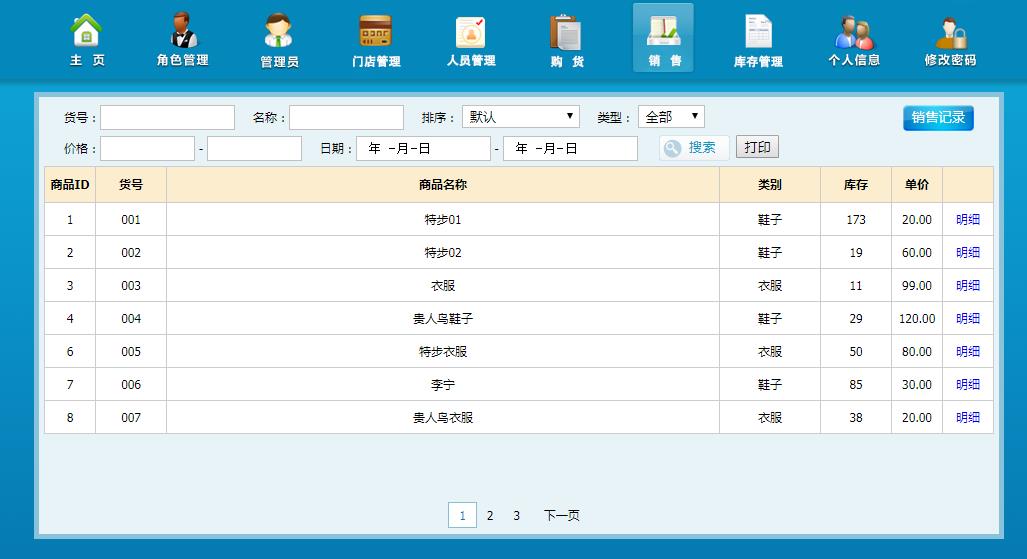
Task: Open 角色管理 role management icon
Action: (182, 39)
